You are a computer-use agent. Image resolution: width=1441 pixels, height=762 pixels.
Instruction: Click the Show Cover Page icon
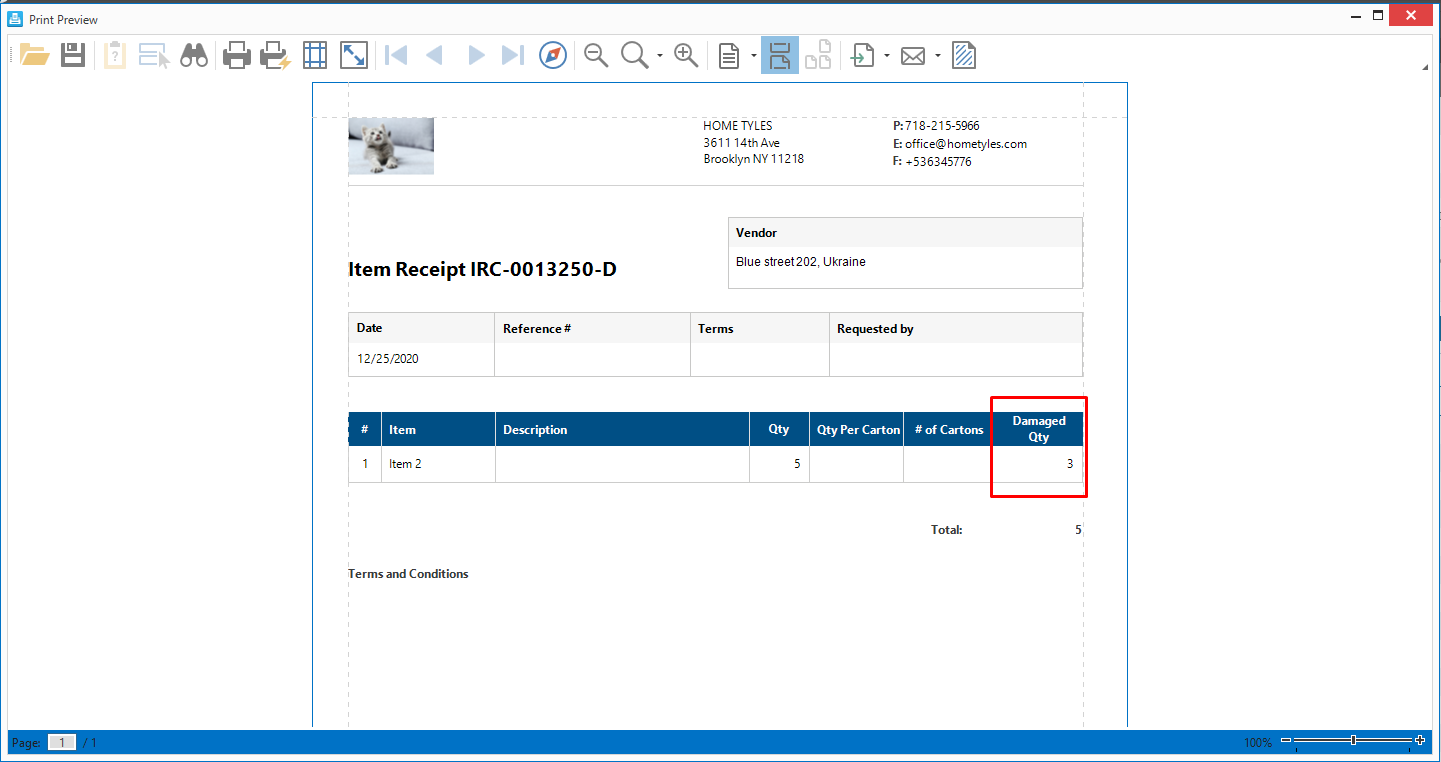click(819, 55)
